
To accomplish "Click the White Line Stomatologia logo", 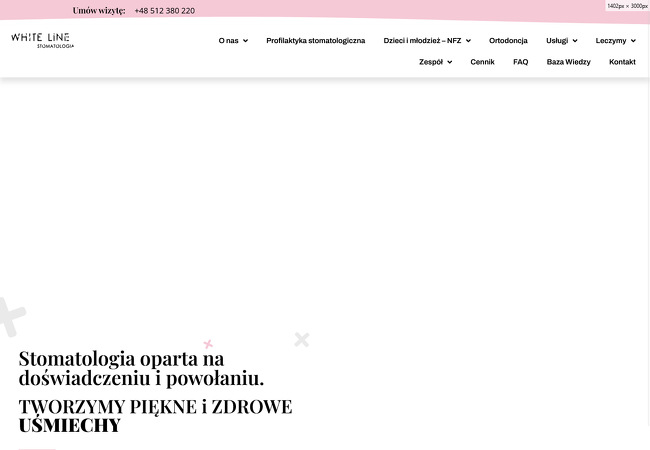I will (42, 41).
